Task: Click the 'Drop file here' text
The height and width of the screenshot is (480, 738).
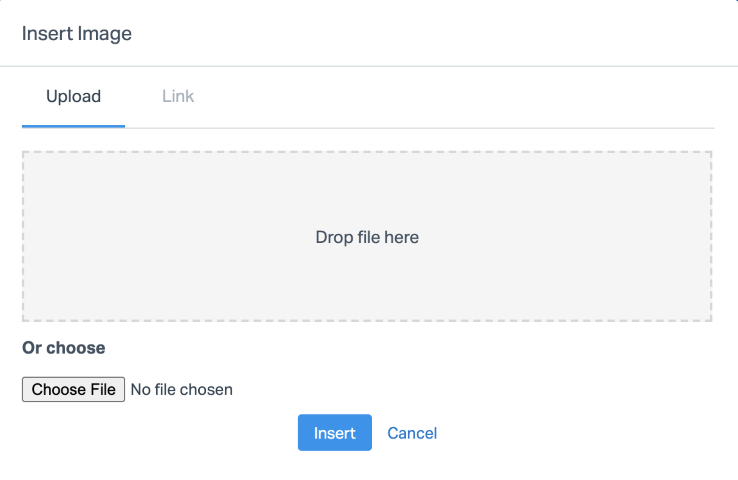Action: (x=367, y=238)
